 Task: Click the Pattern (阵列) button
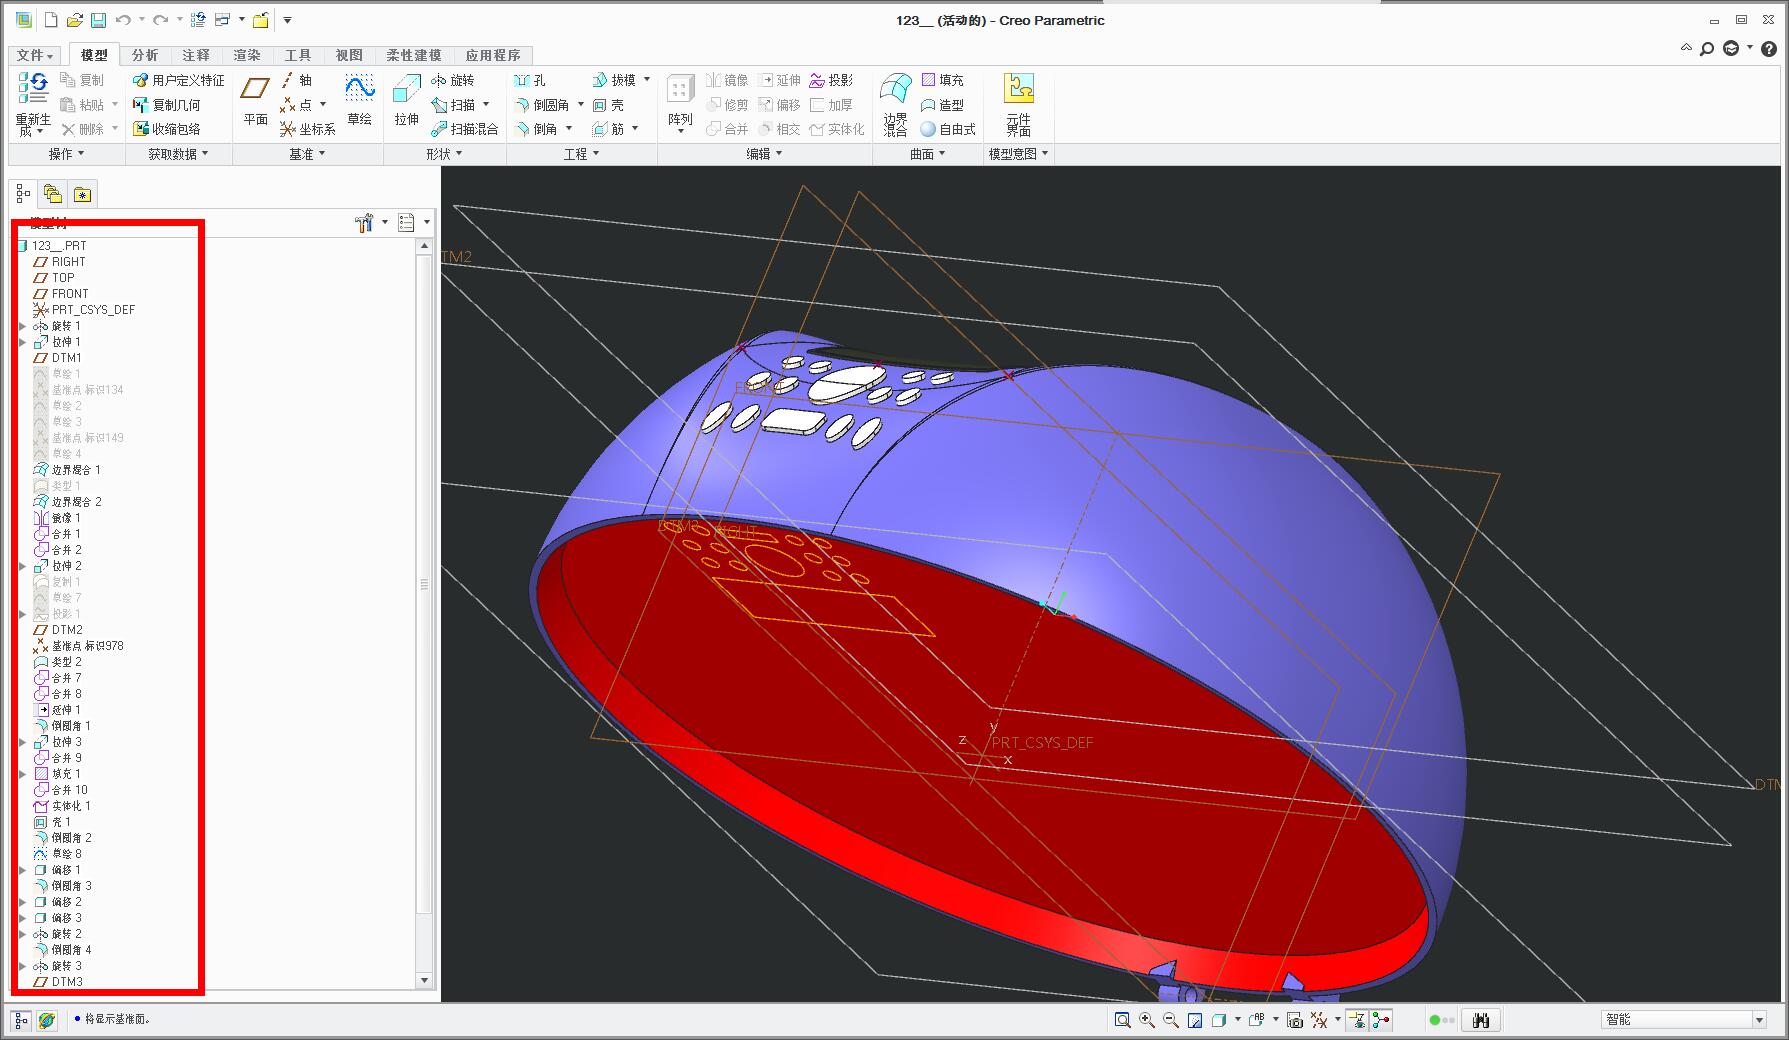(680, 104)
